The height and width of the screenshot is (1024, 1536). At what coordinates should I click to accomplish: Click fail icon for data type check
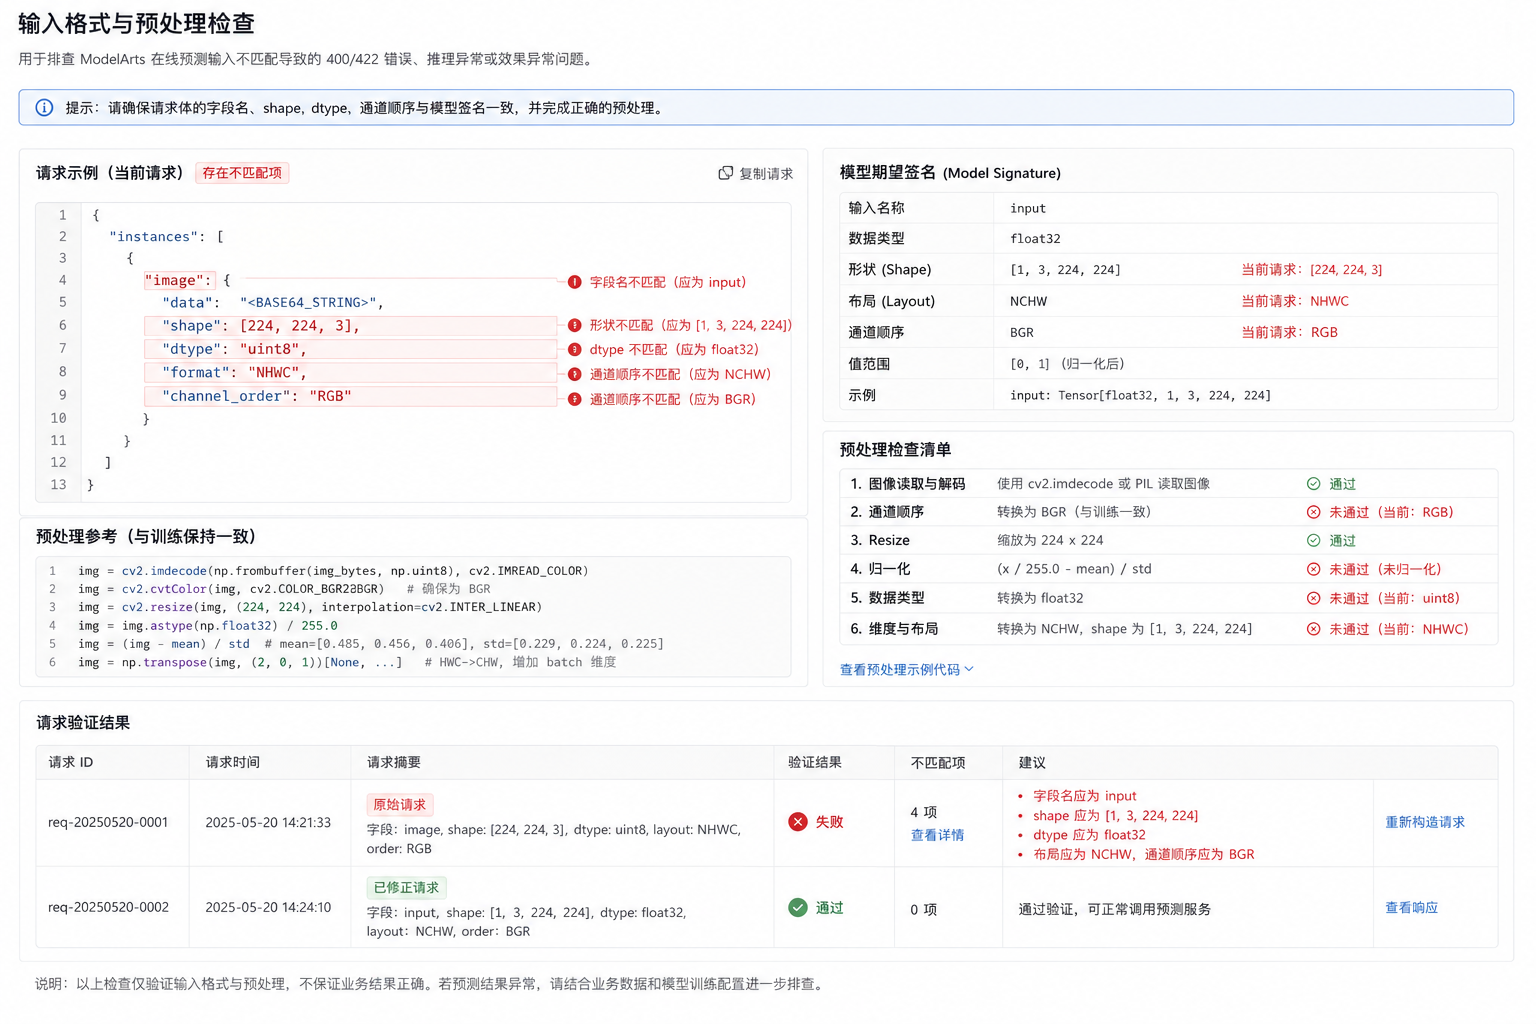[1314, 598]
